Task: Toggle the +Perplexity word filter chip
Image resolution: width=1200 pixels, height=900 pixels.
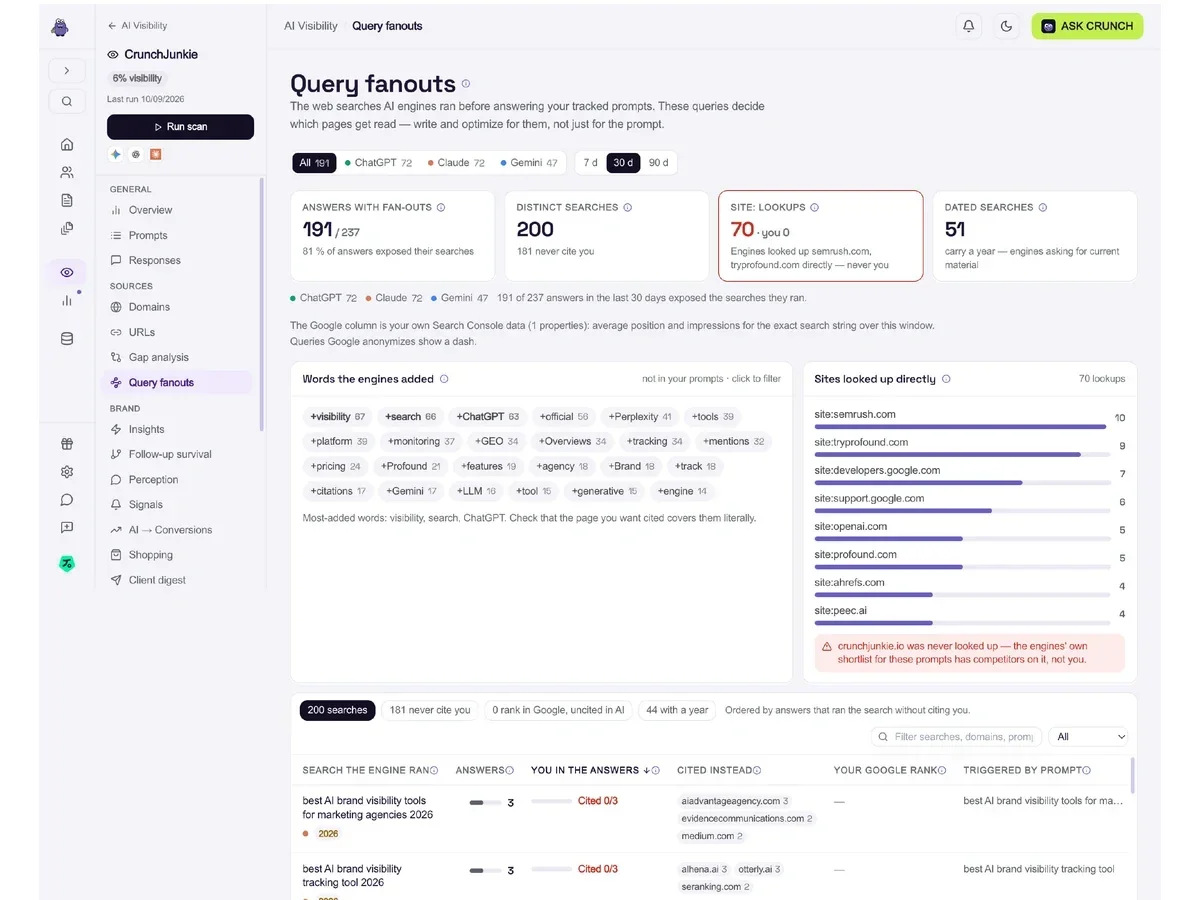Action: point(640,416)
